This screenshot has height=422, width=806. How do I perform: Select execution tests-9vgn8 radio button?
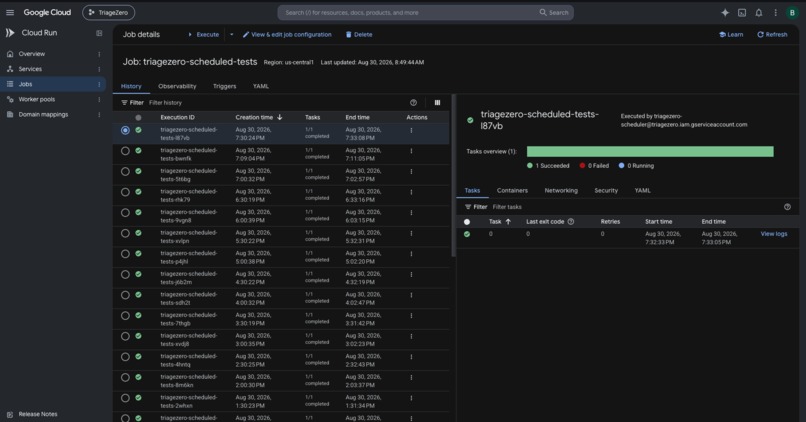point(125,213)
